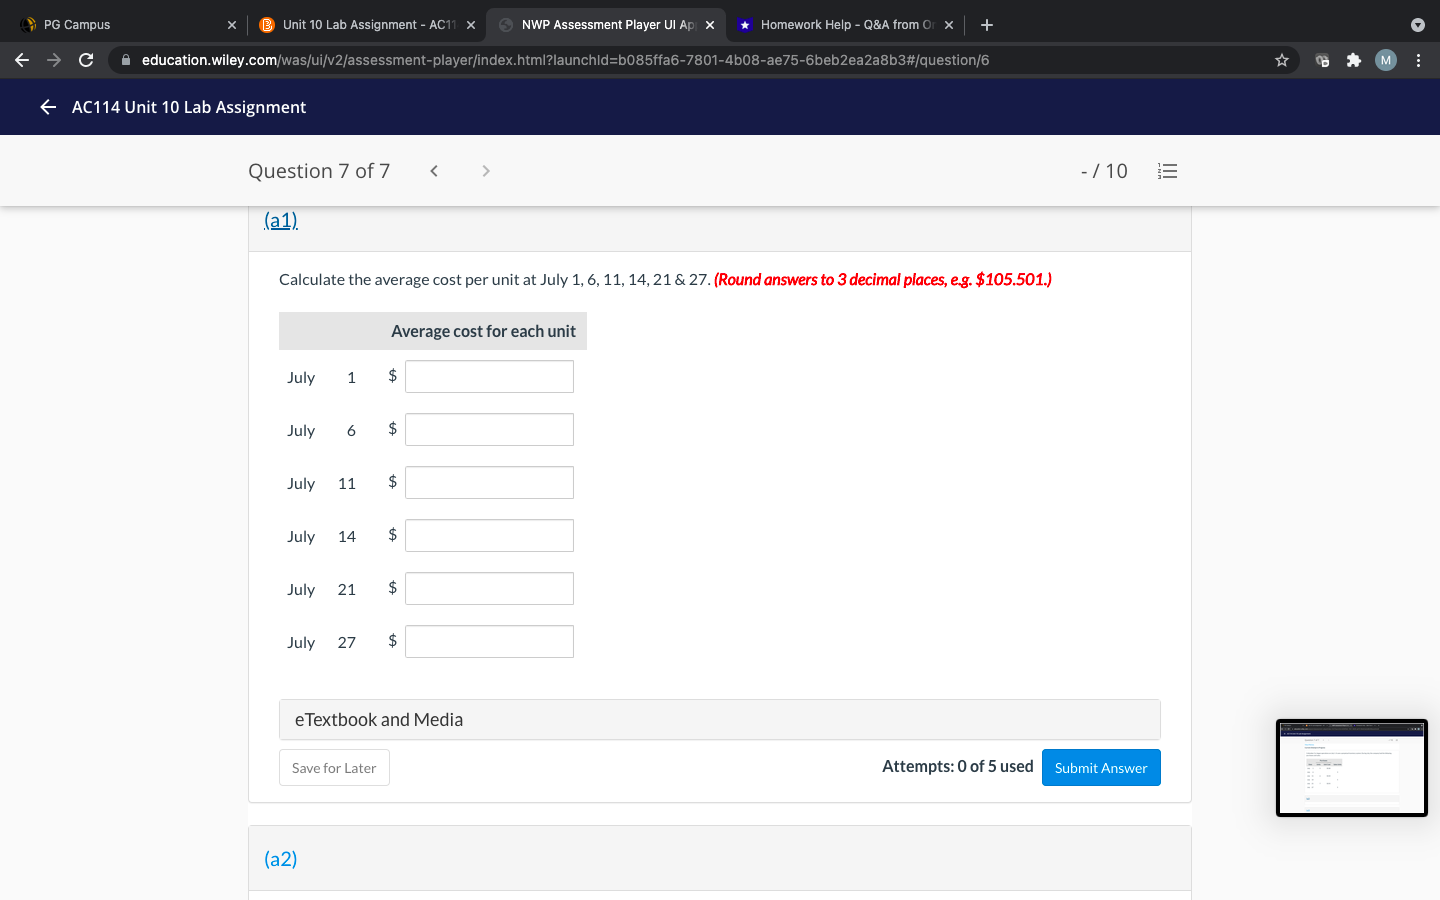Click the address bar URL

tap(565, 60)
